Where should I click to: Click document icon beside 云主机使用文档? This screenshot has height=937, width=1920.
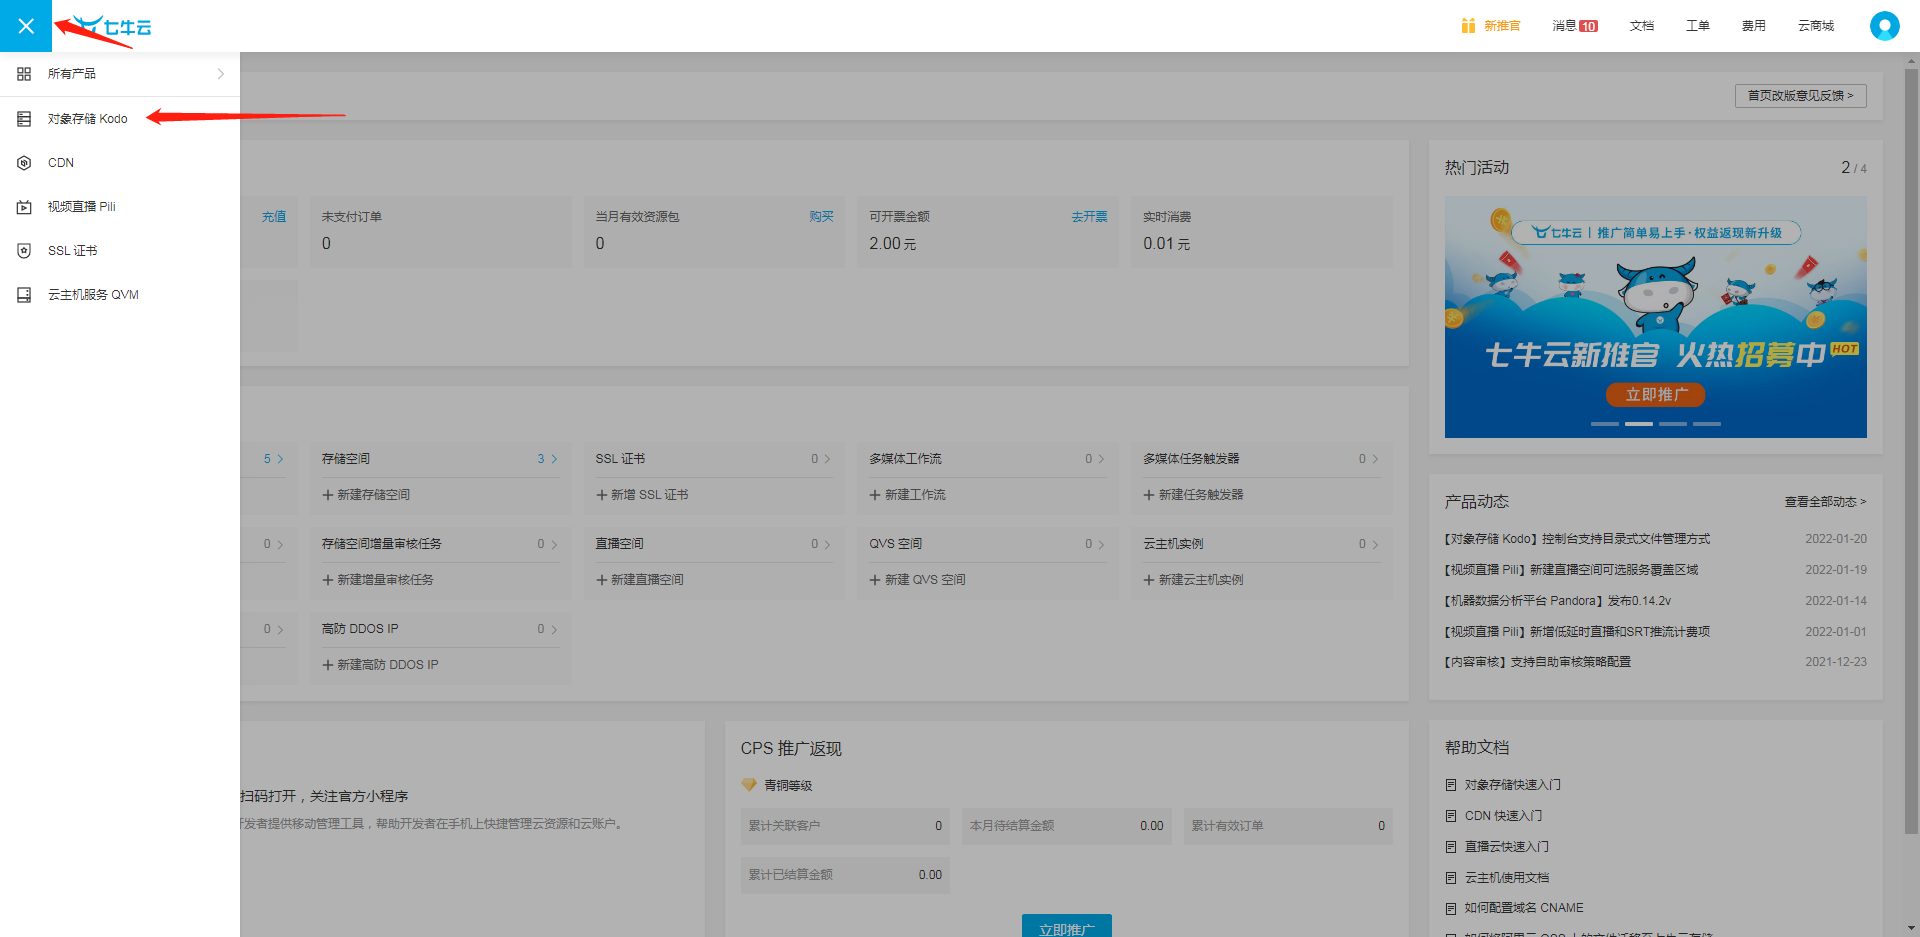pyautogui.click(x=1451, y=878)
